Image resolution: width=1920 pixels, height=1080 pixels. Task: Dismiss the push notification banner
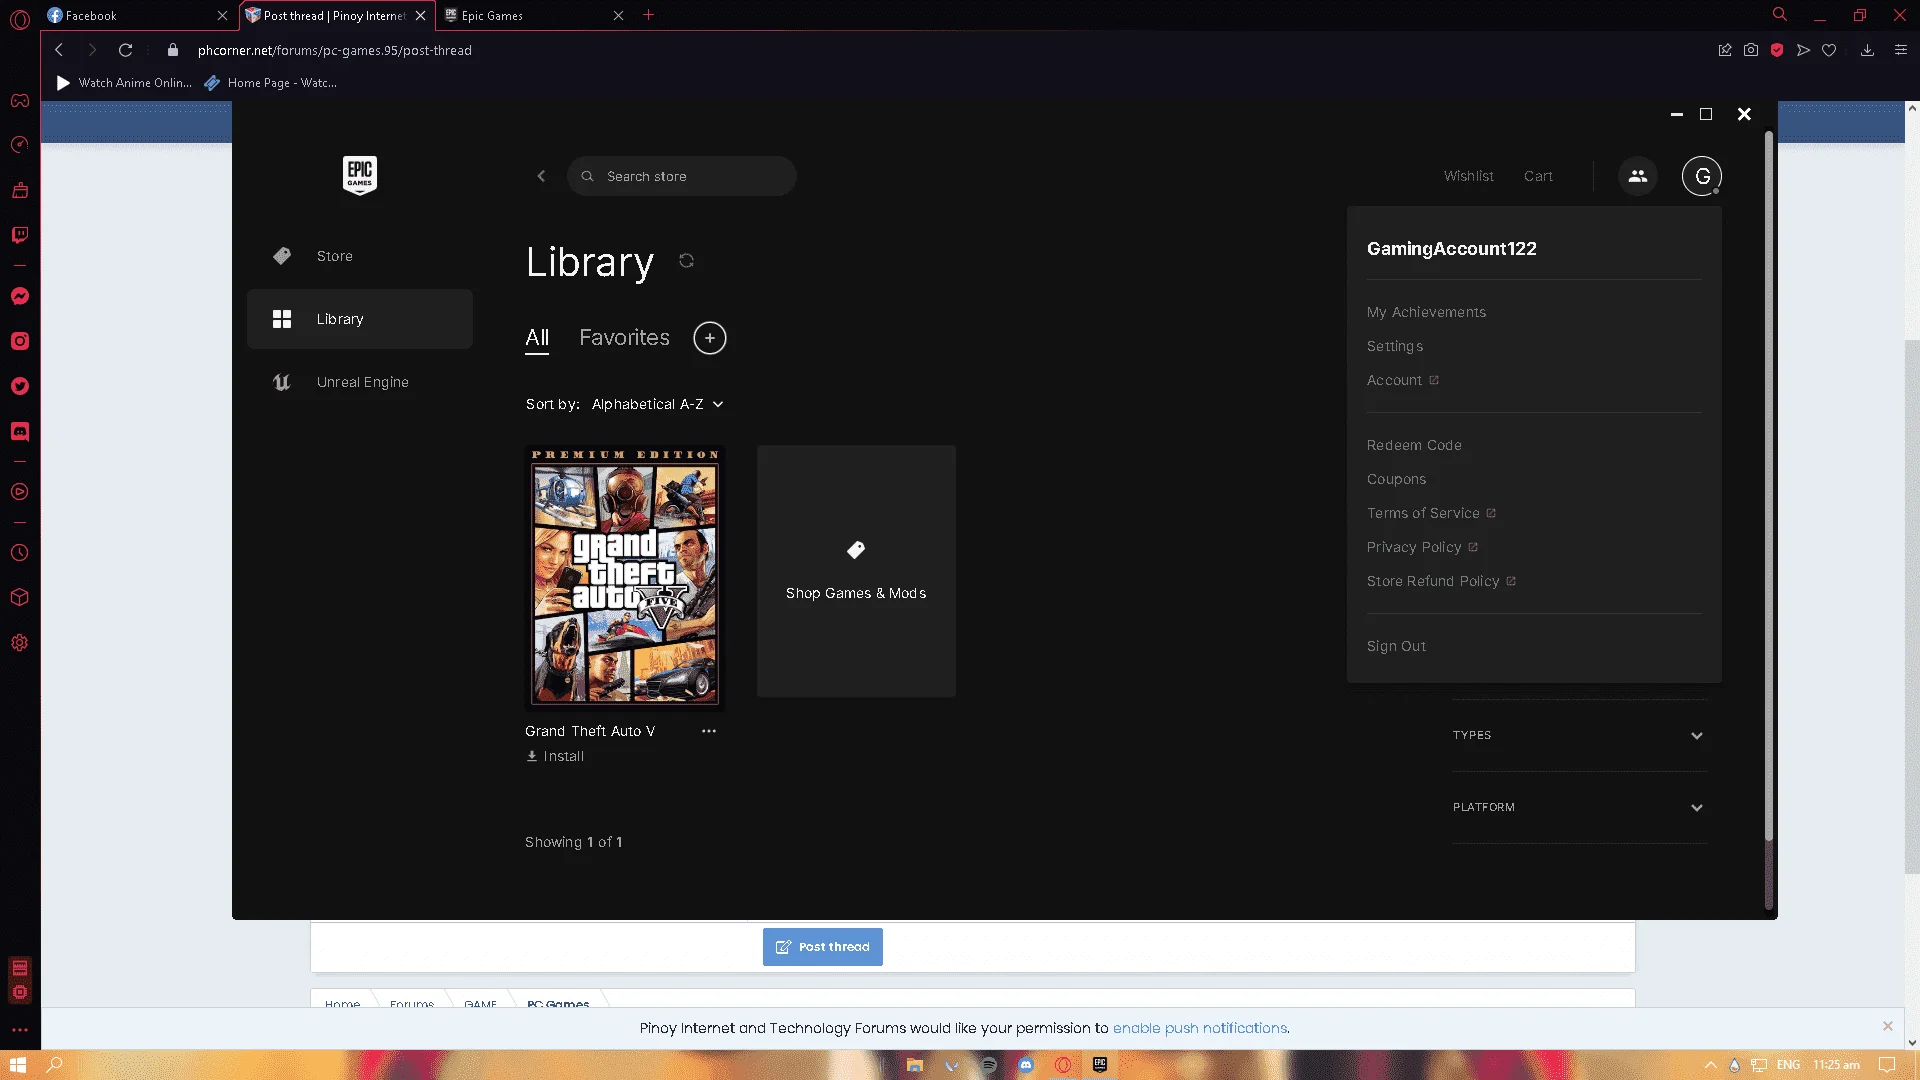[x=1887, y=1026]
